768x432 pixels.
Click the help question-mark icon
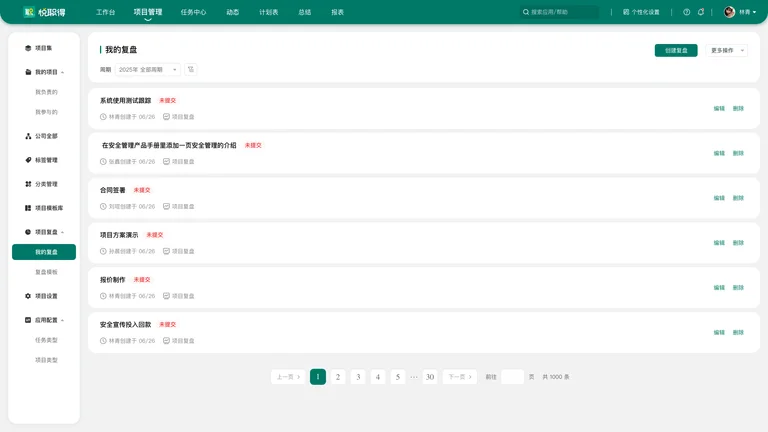click(x=686, y=12)
